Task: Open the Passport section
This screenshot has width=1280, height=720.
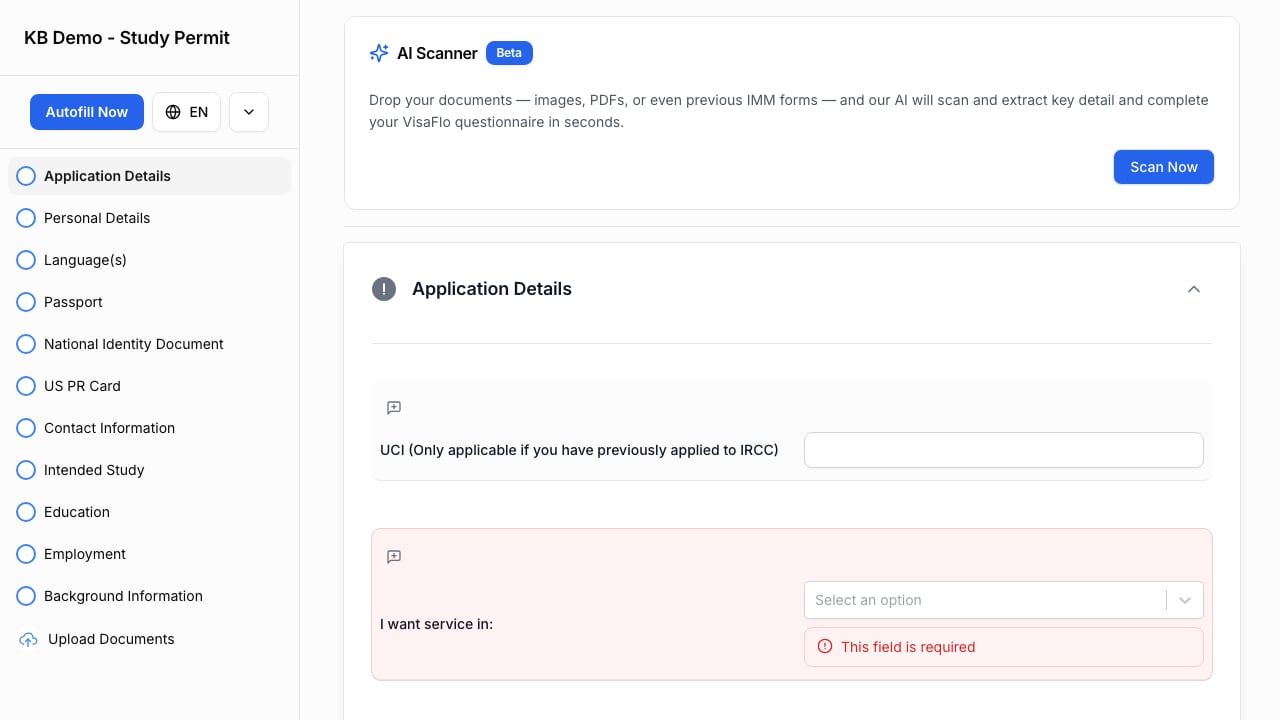Action: [149, 302]
